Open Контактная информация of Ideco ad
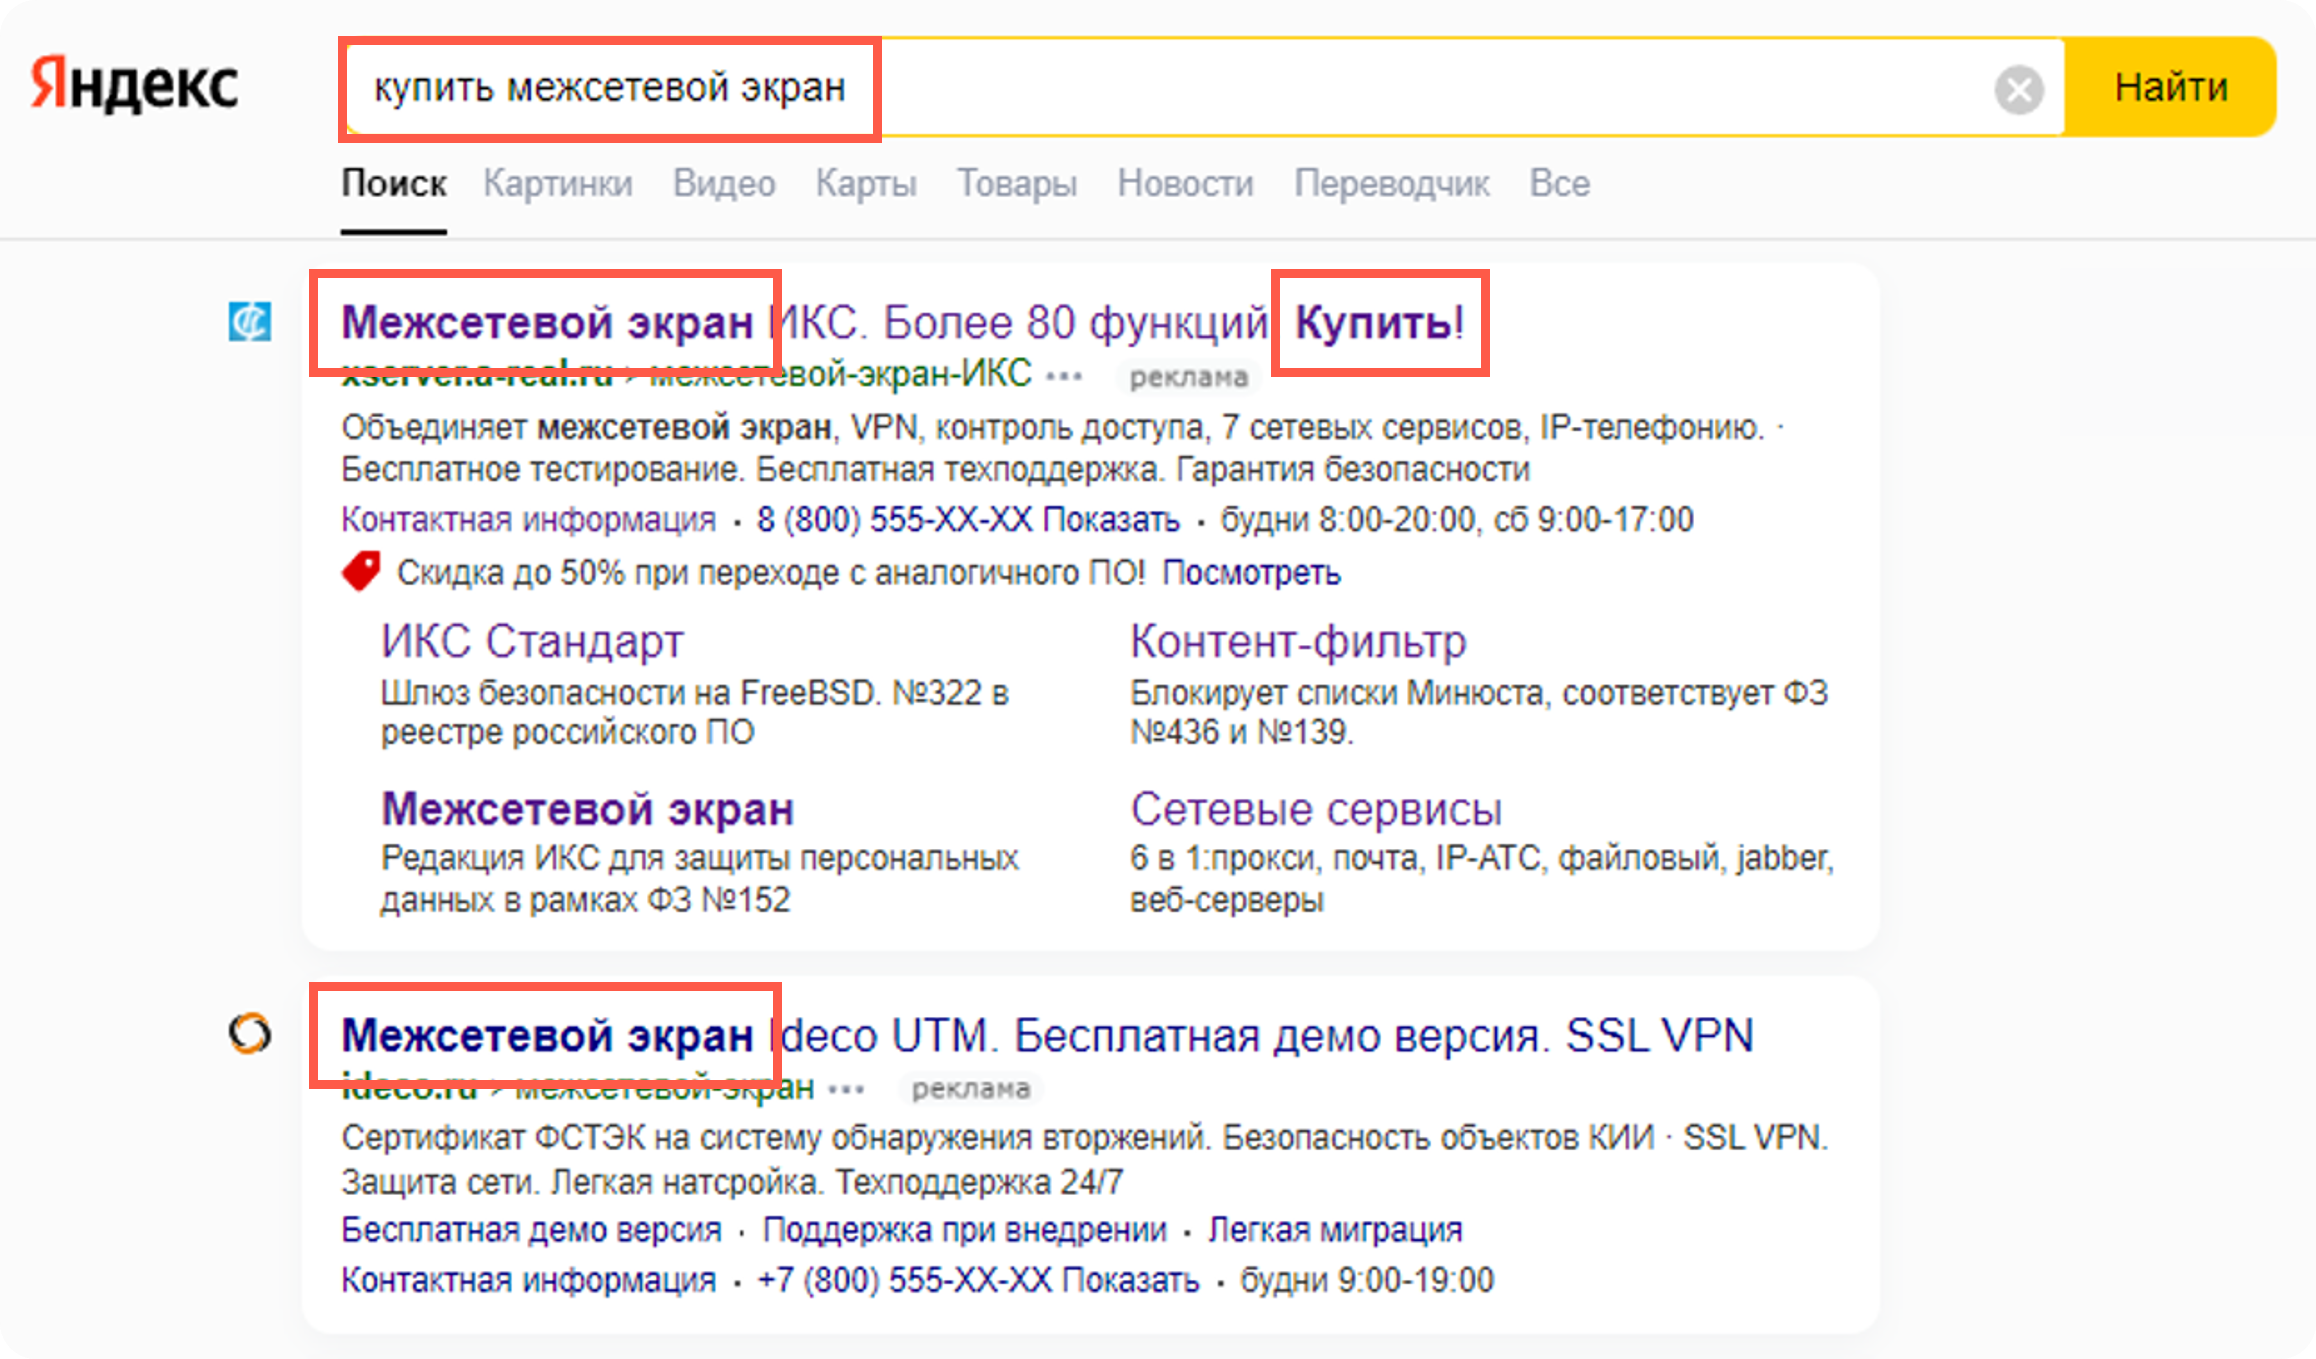 pyautogui.click(x=528, y=1280)
